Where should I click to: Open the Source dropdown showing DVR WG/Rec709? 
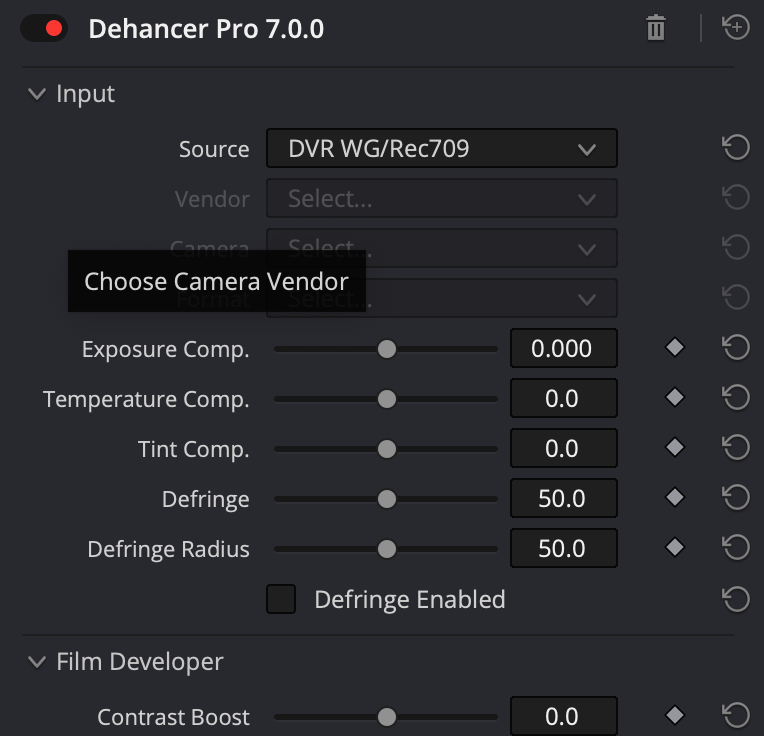[441, 148]
